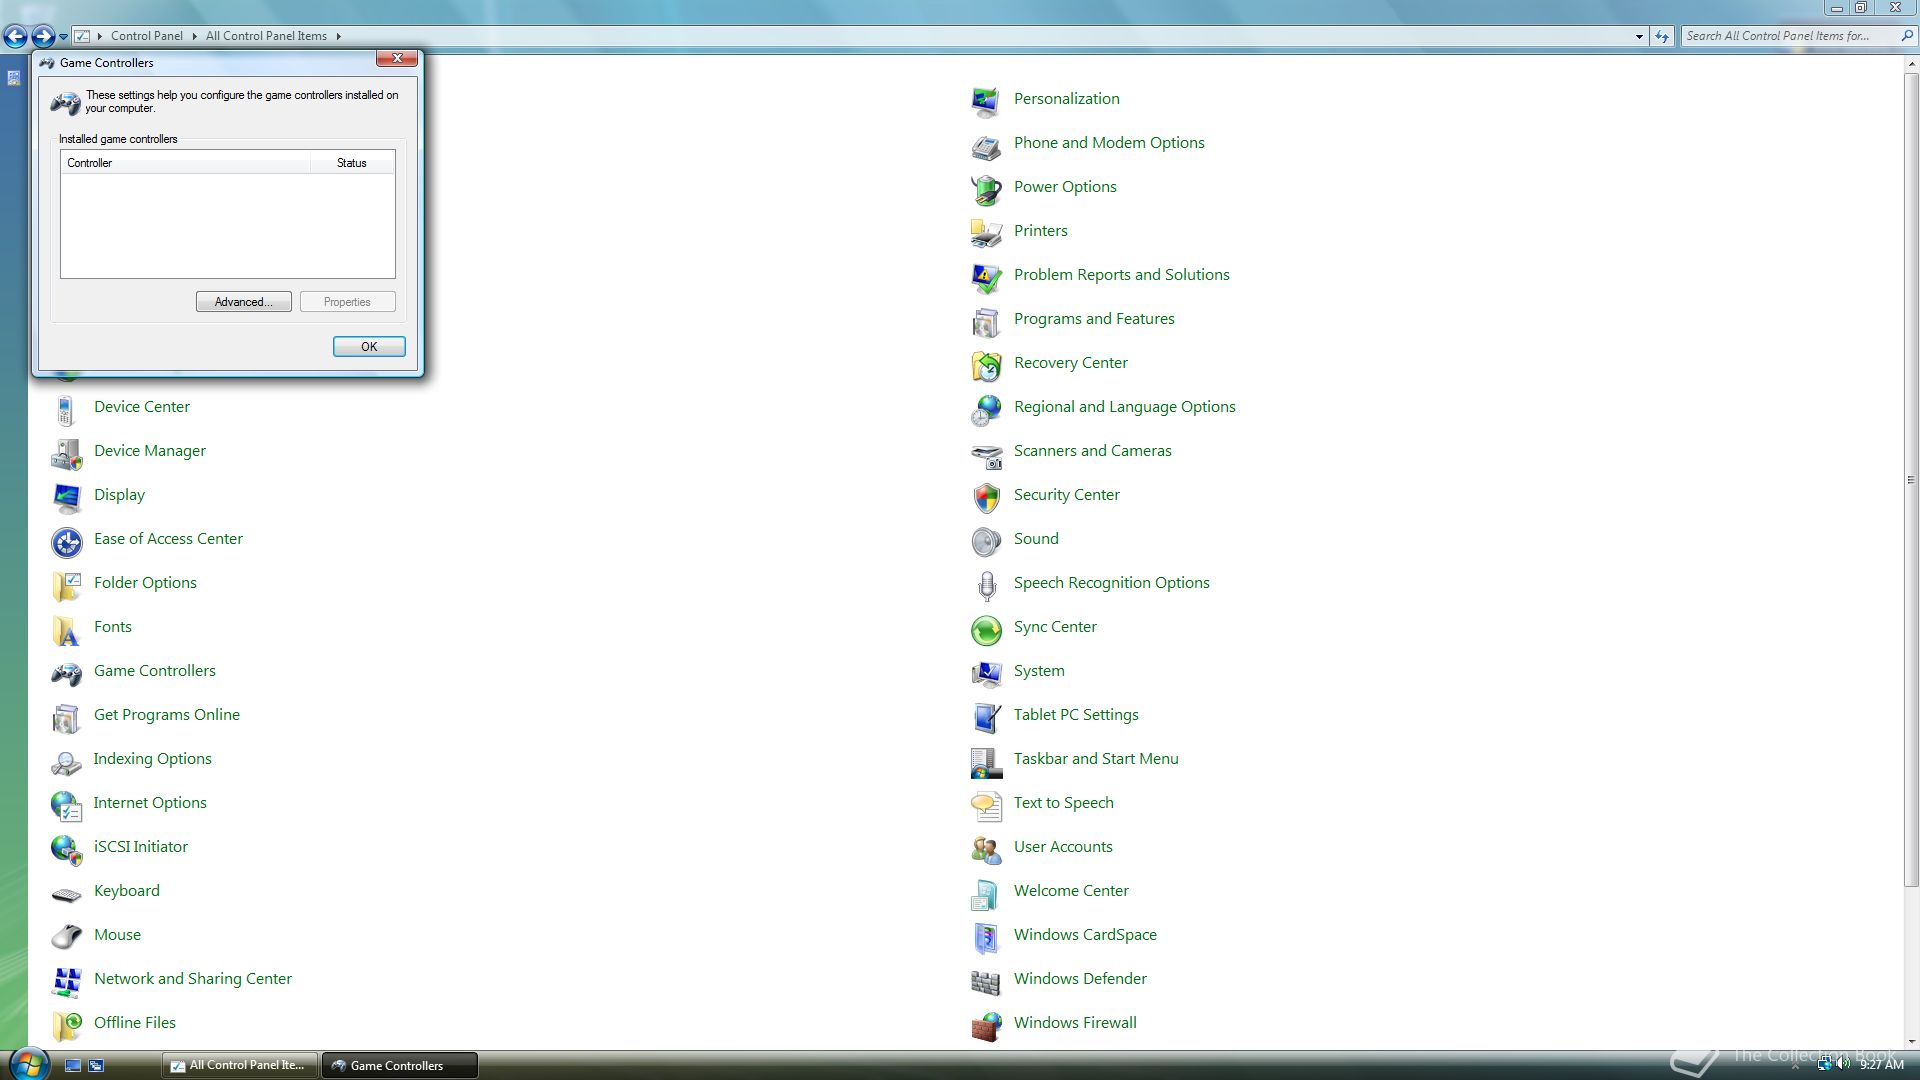Click the Controller column header
The image size is (1920, 1080).
point(185,163)
